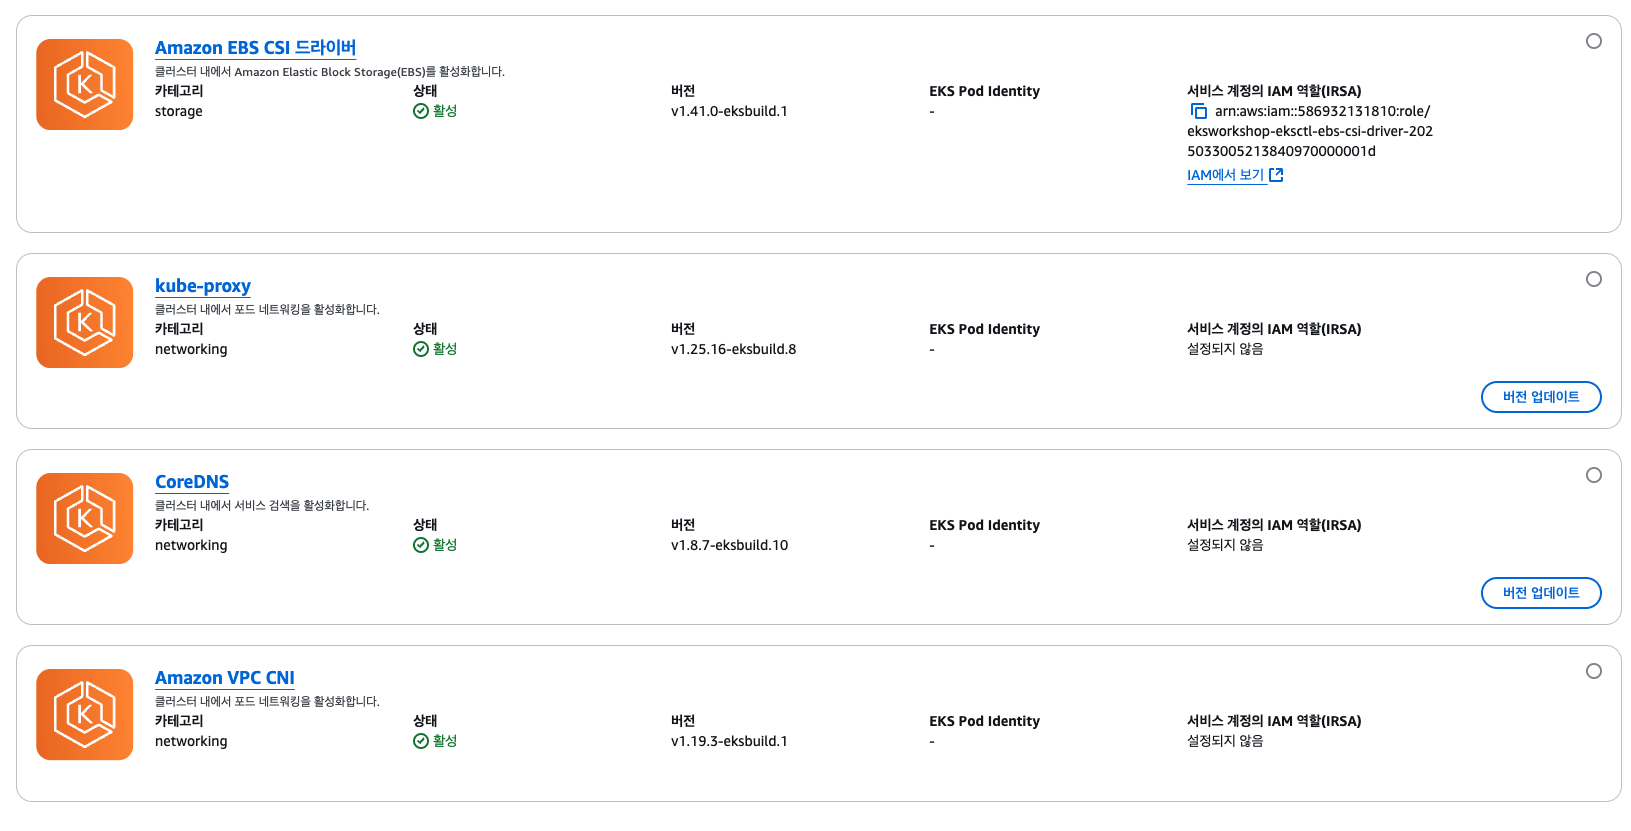Click the CoreDNS add-on Kubernetes icon
Image resolution: width=1631 pixels, height=831 pixels.
click(x=85, y=519)
